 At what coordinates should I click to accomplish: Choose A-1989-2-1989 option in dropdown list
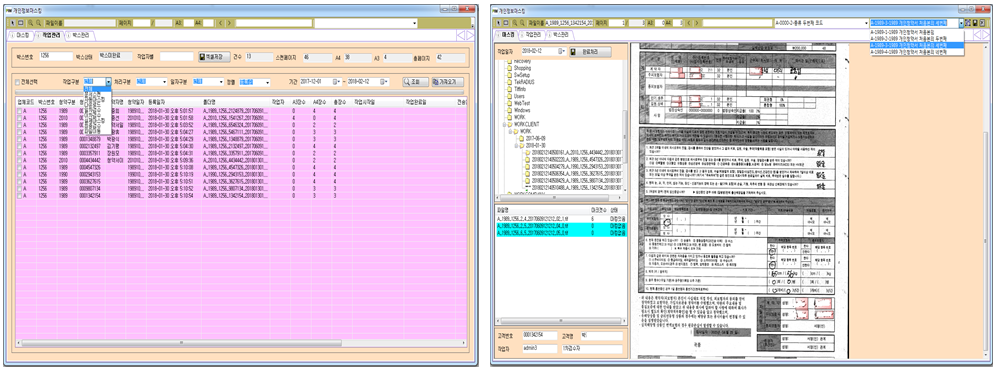[x=917, y=38]
